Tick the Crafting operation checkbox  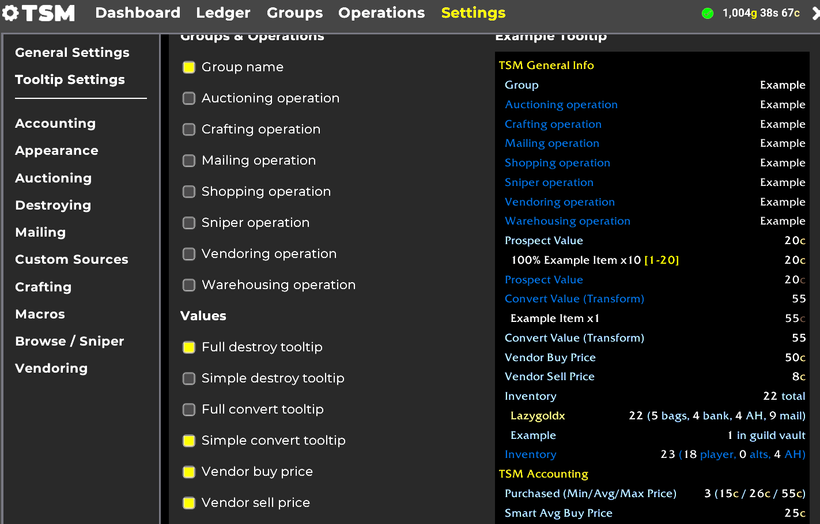pos(189,129)
